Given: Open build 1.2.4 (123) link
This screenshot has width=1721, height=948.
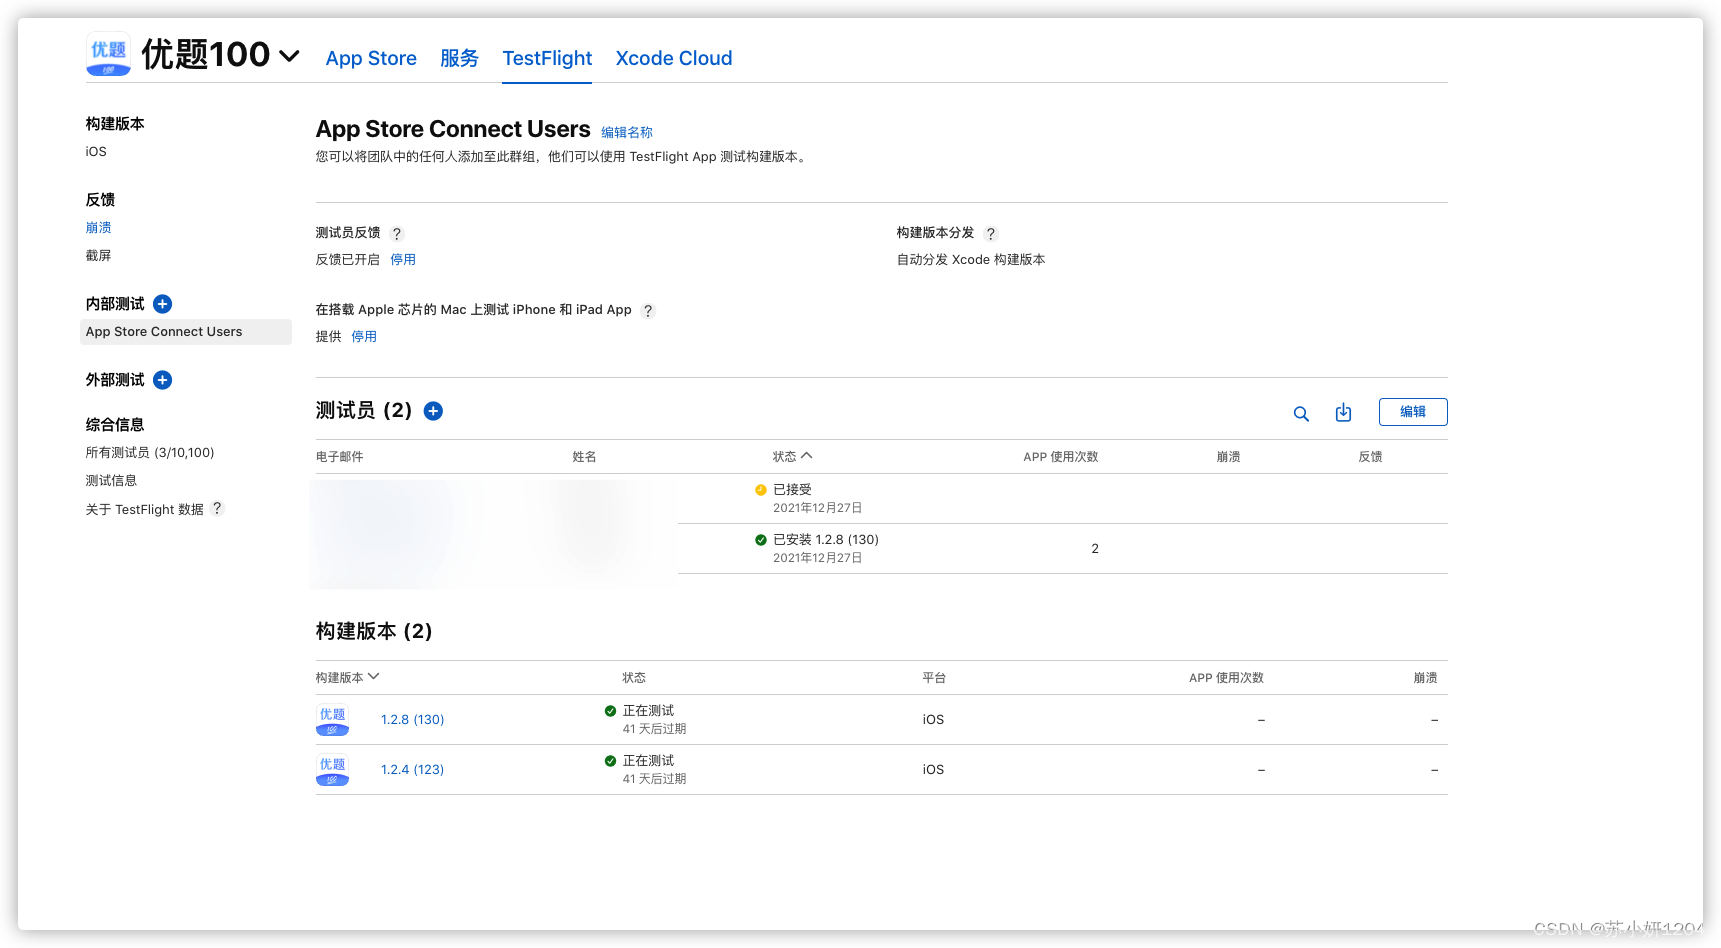Looking at the screenshot, I should pyautogui.click(x=412, y=770).
